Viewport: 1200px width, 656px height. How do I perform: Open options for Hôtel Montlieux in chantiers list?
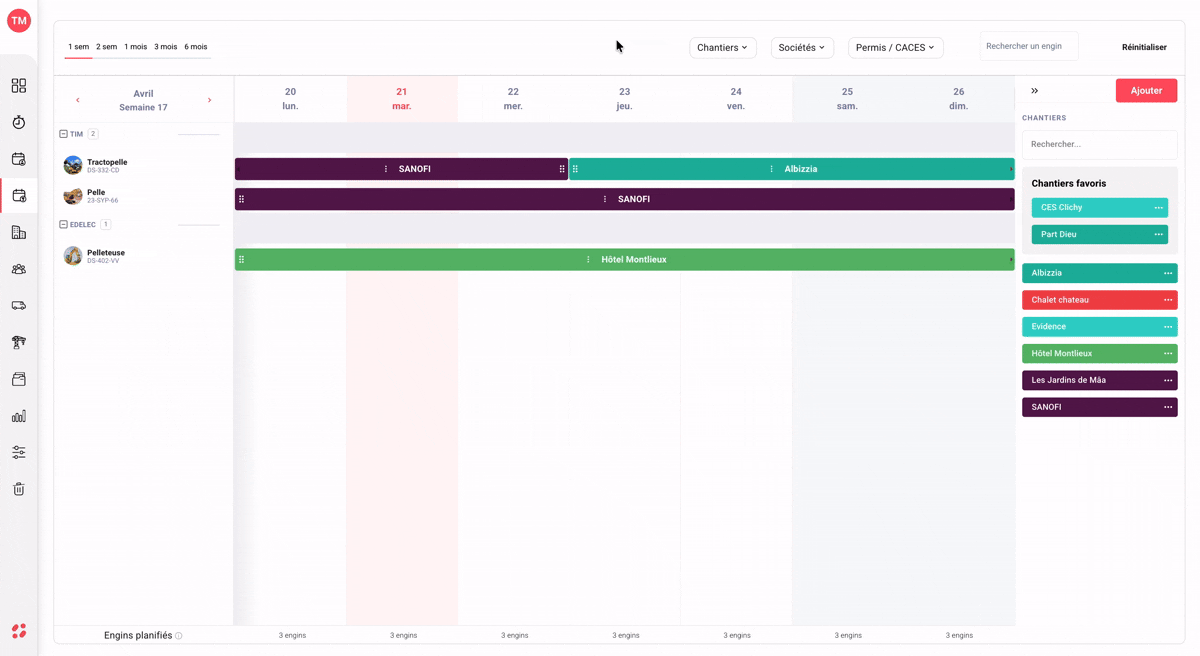(x=1167, y=353)
